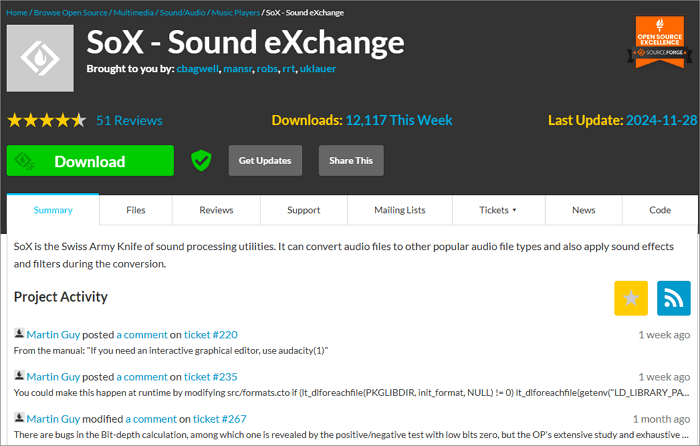The height and width of the screenshot is (446, 700).
Task: Open Browse Open Source breadcrumb link
Action: coord(71,13)
